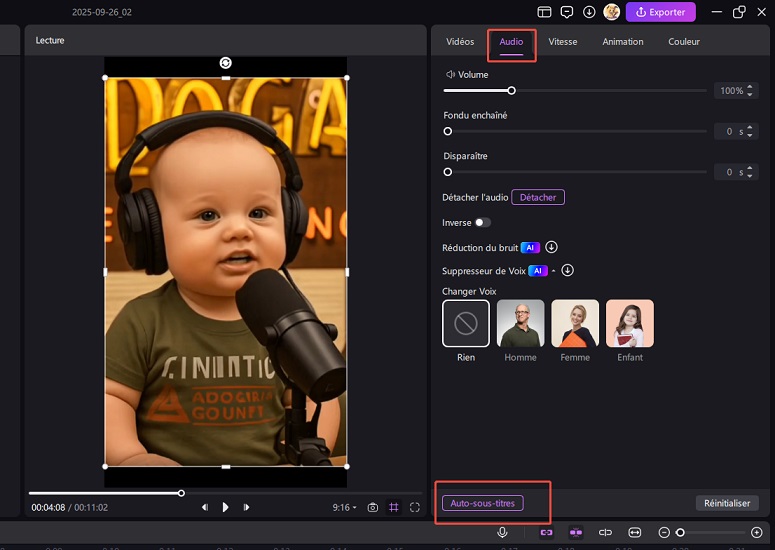The image size is (775, 550).
Task: Click the split clip icon
Action: [x=605, y=532]
